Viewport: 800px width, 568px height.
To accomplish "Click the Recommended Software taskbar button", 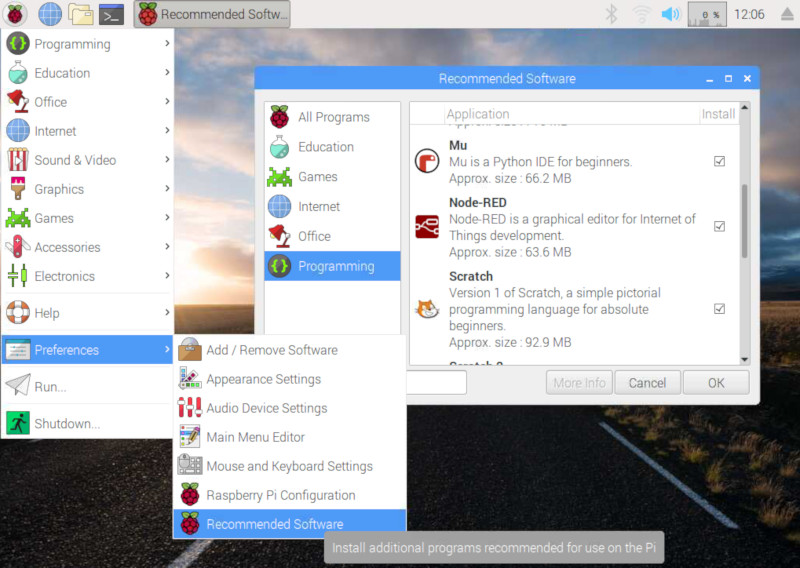I will (x=212, y=14).
